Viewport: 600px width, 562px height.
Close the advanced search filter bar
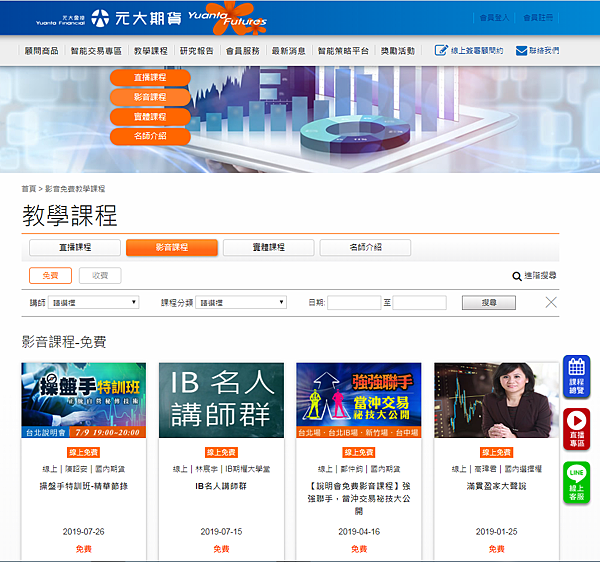tap(551, 302)
